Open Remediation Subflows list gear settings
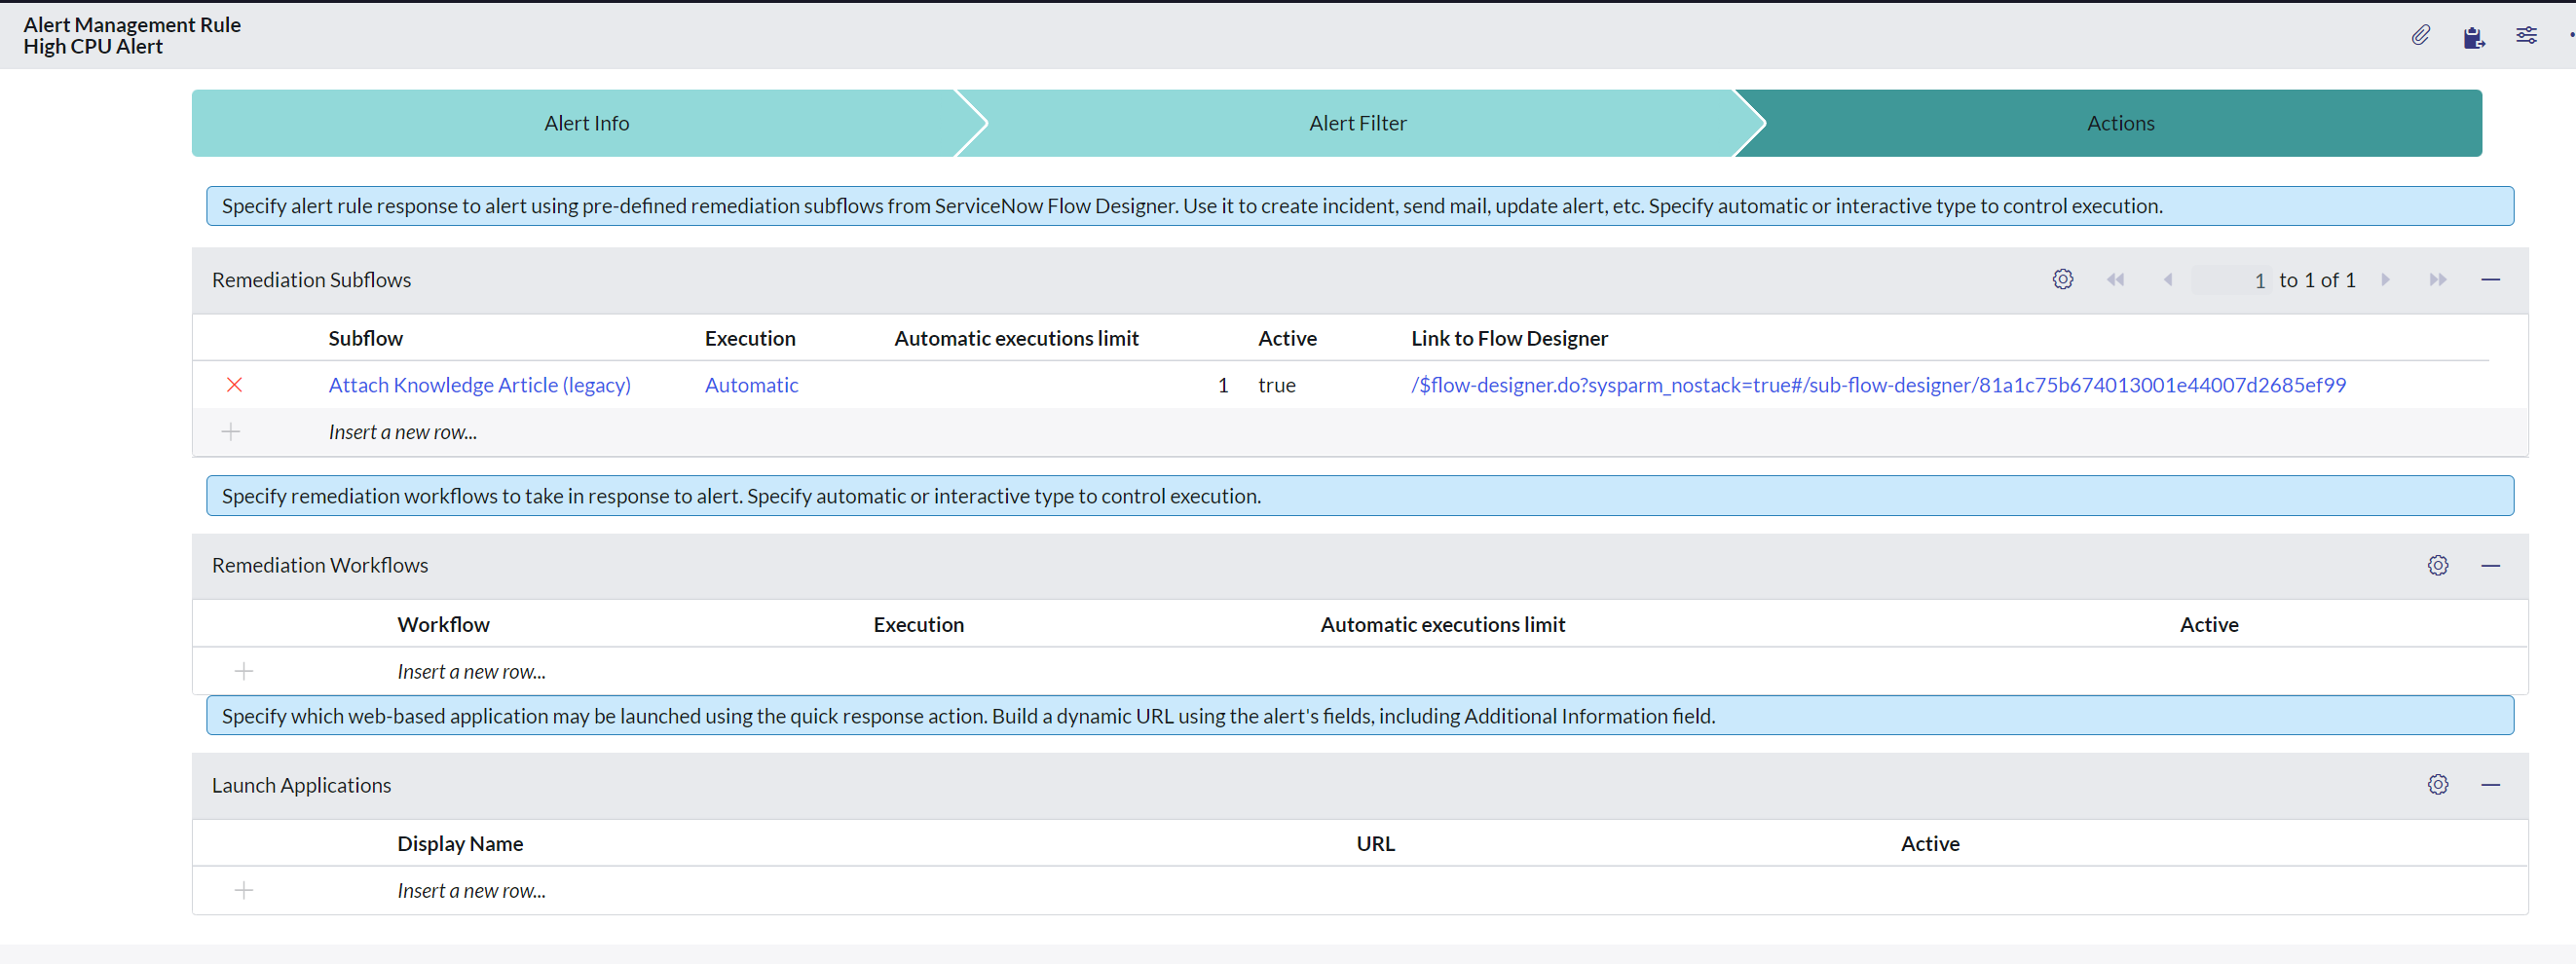Image resolution: width=2576 pixels, height=964 pixels. point(2063,280)
